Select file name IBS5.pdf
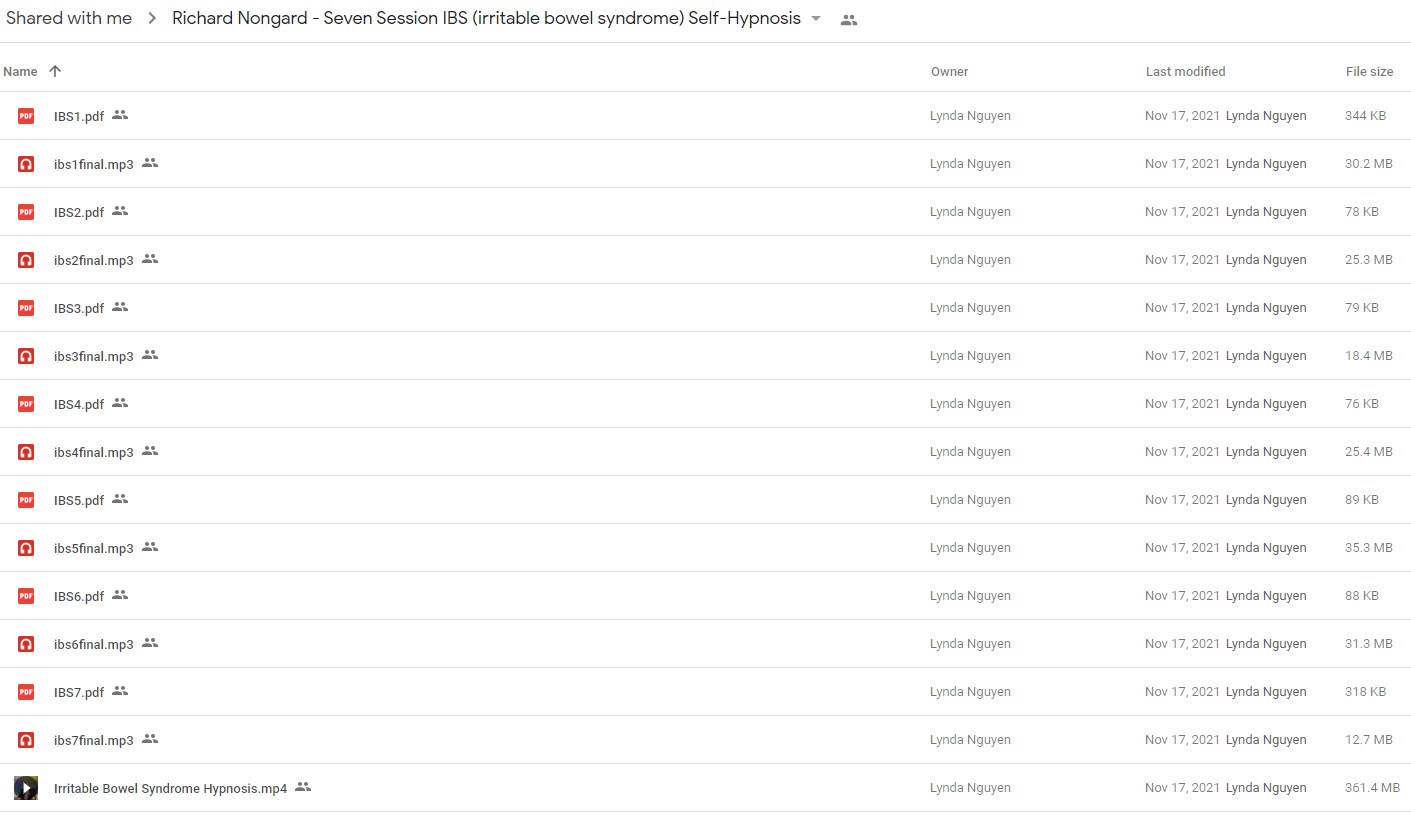The width and height of the screenshot is (1411, 819). tap(79, 500)
